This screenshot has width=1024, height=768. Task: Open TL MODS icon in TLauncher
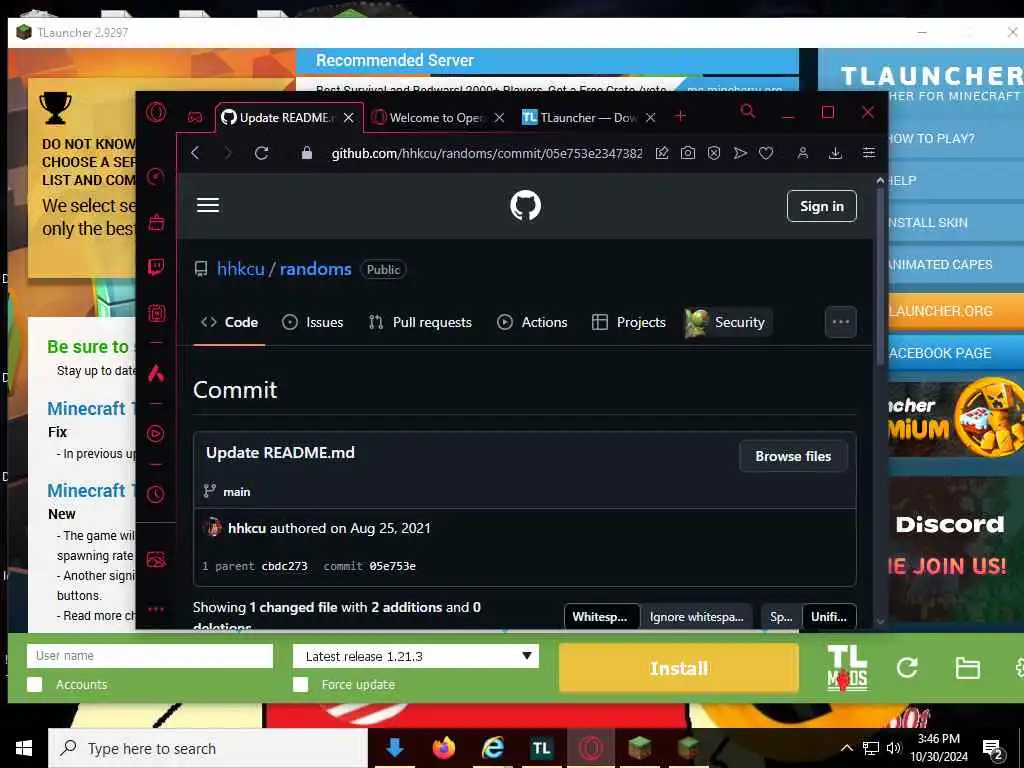point(847,667)
